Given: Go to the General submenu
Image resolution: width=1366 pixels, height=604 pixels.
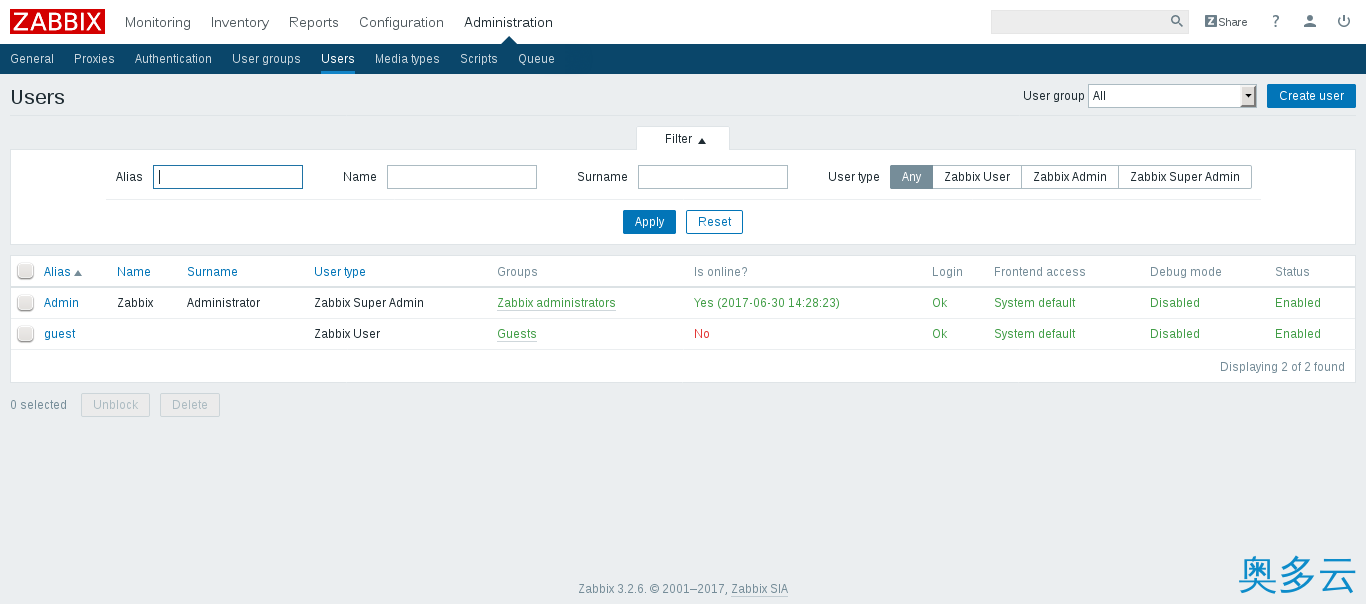Looking at the screenshot, I should (x=32, y=59).
